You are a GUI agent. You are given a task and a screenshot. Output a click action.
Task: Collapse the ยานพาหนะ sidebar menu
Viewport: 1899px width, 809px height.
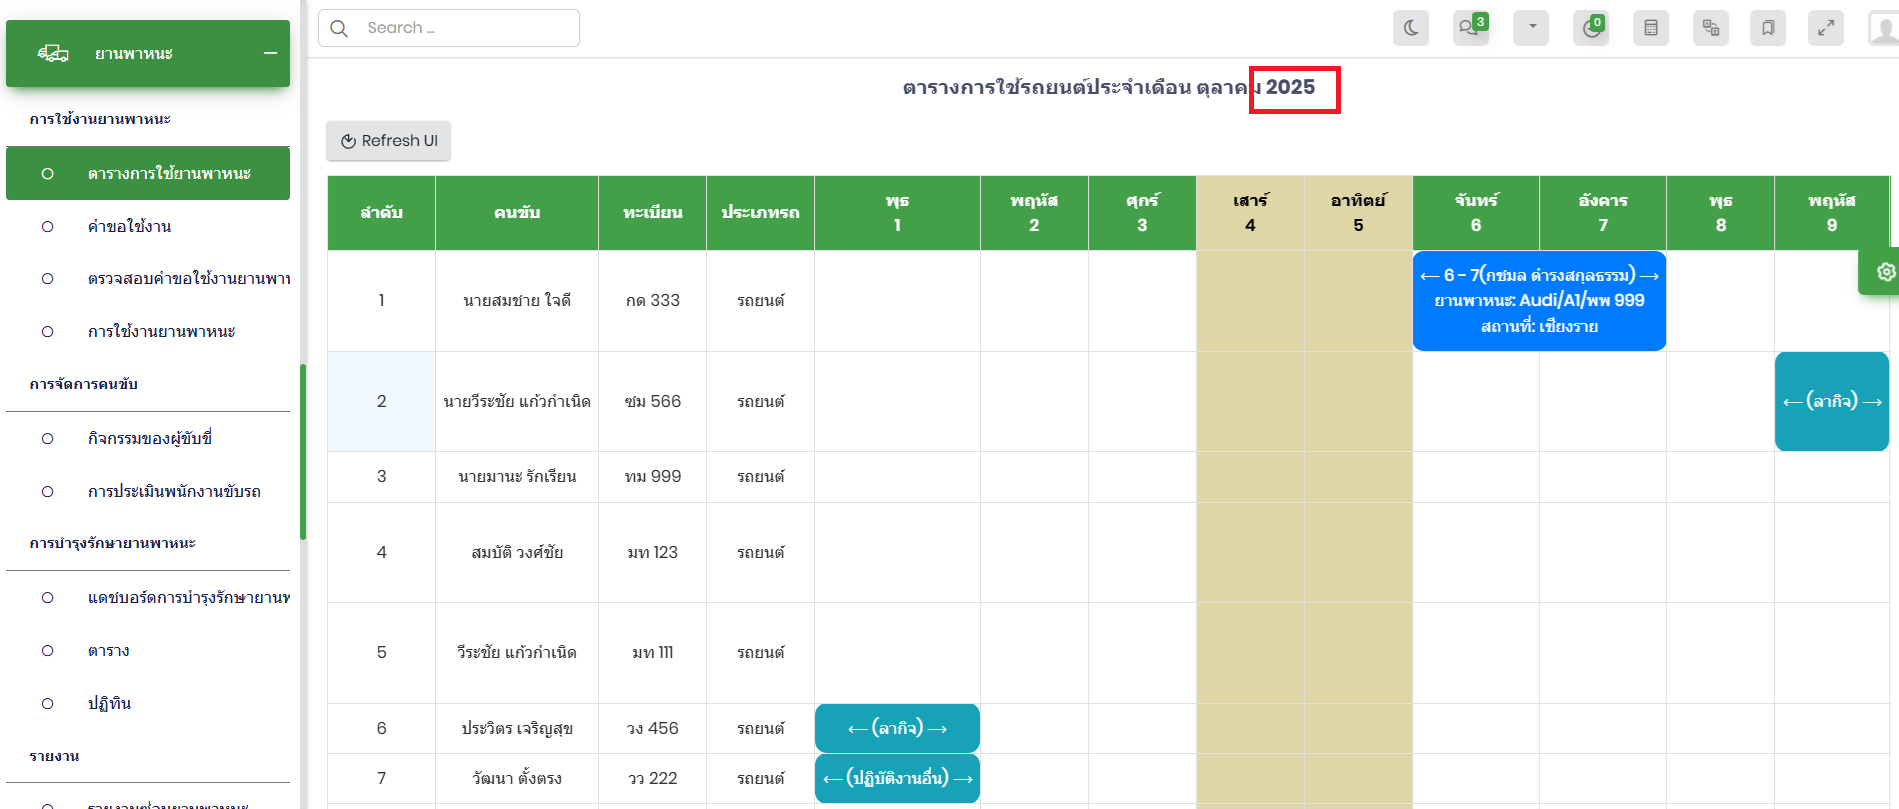(x=270, y=53)
